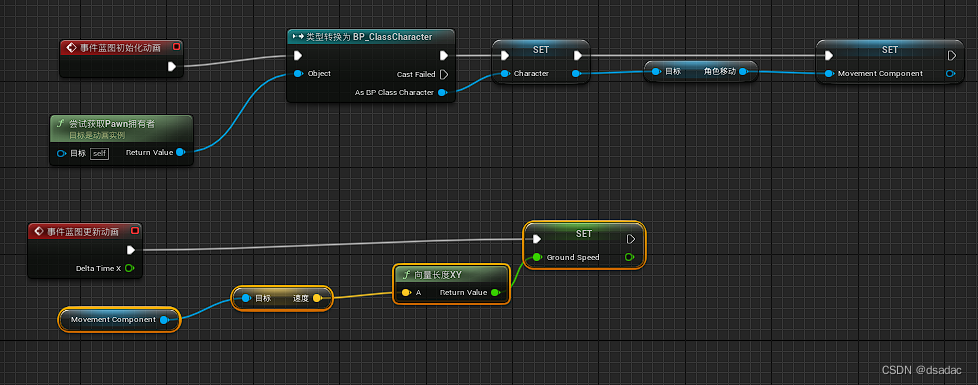Click exec input pin of SET Movement Component
Viewport: 978px width, 385px height.
pos(828,56)
